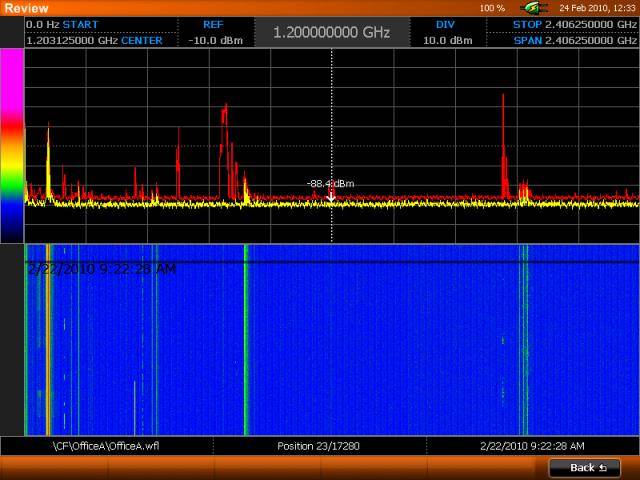This screenshot has height=480, width=640.
Task: Click the 1.200000000 GHz marker frequency display
Action: (x=331, y=32)
